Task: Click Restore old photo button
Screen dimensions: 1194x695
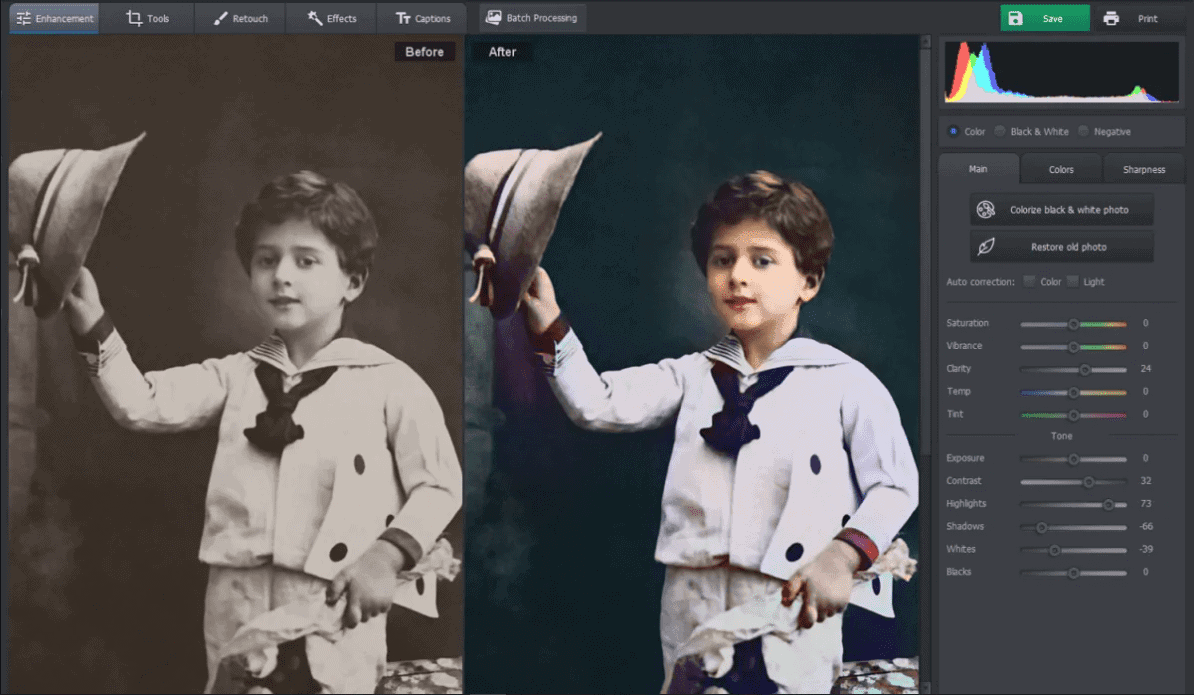Action: click(x=1062, y=247)
